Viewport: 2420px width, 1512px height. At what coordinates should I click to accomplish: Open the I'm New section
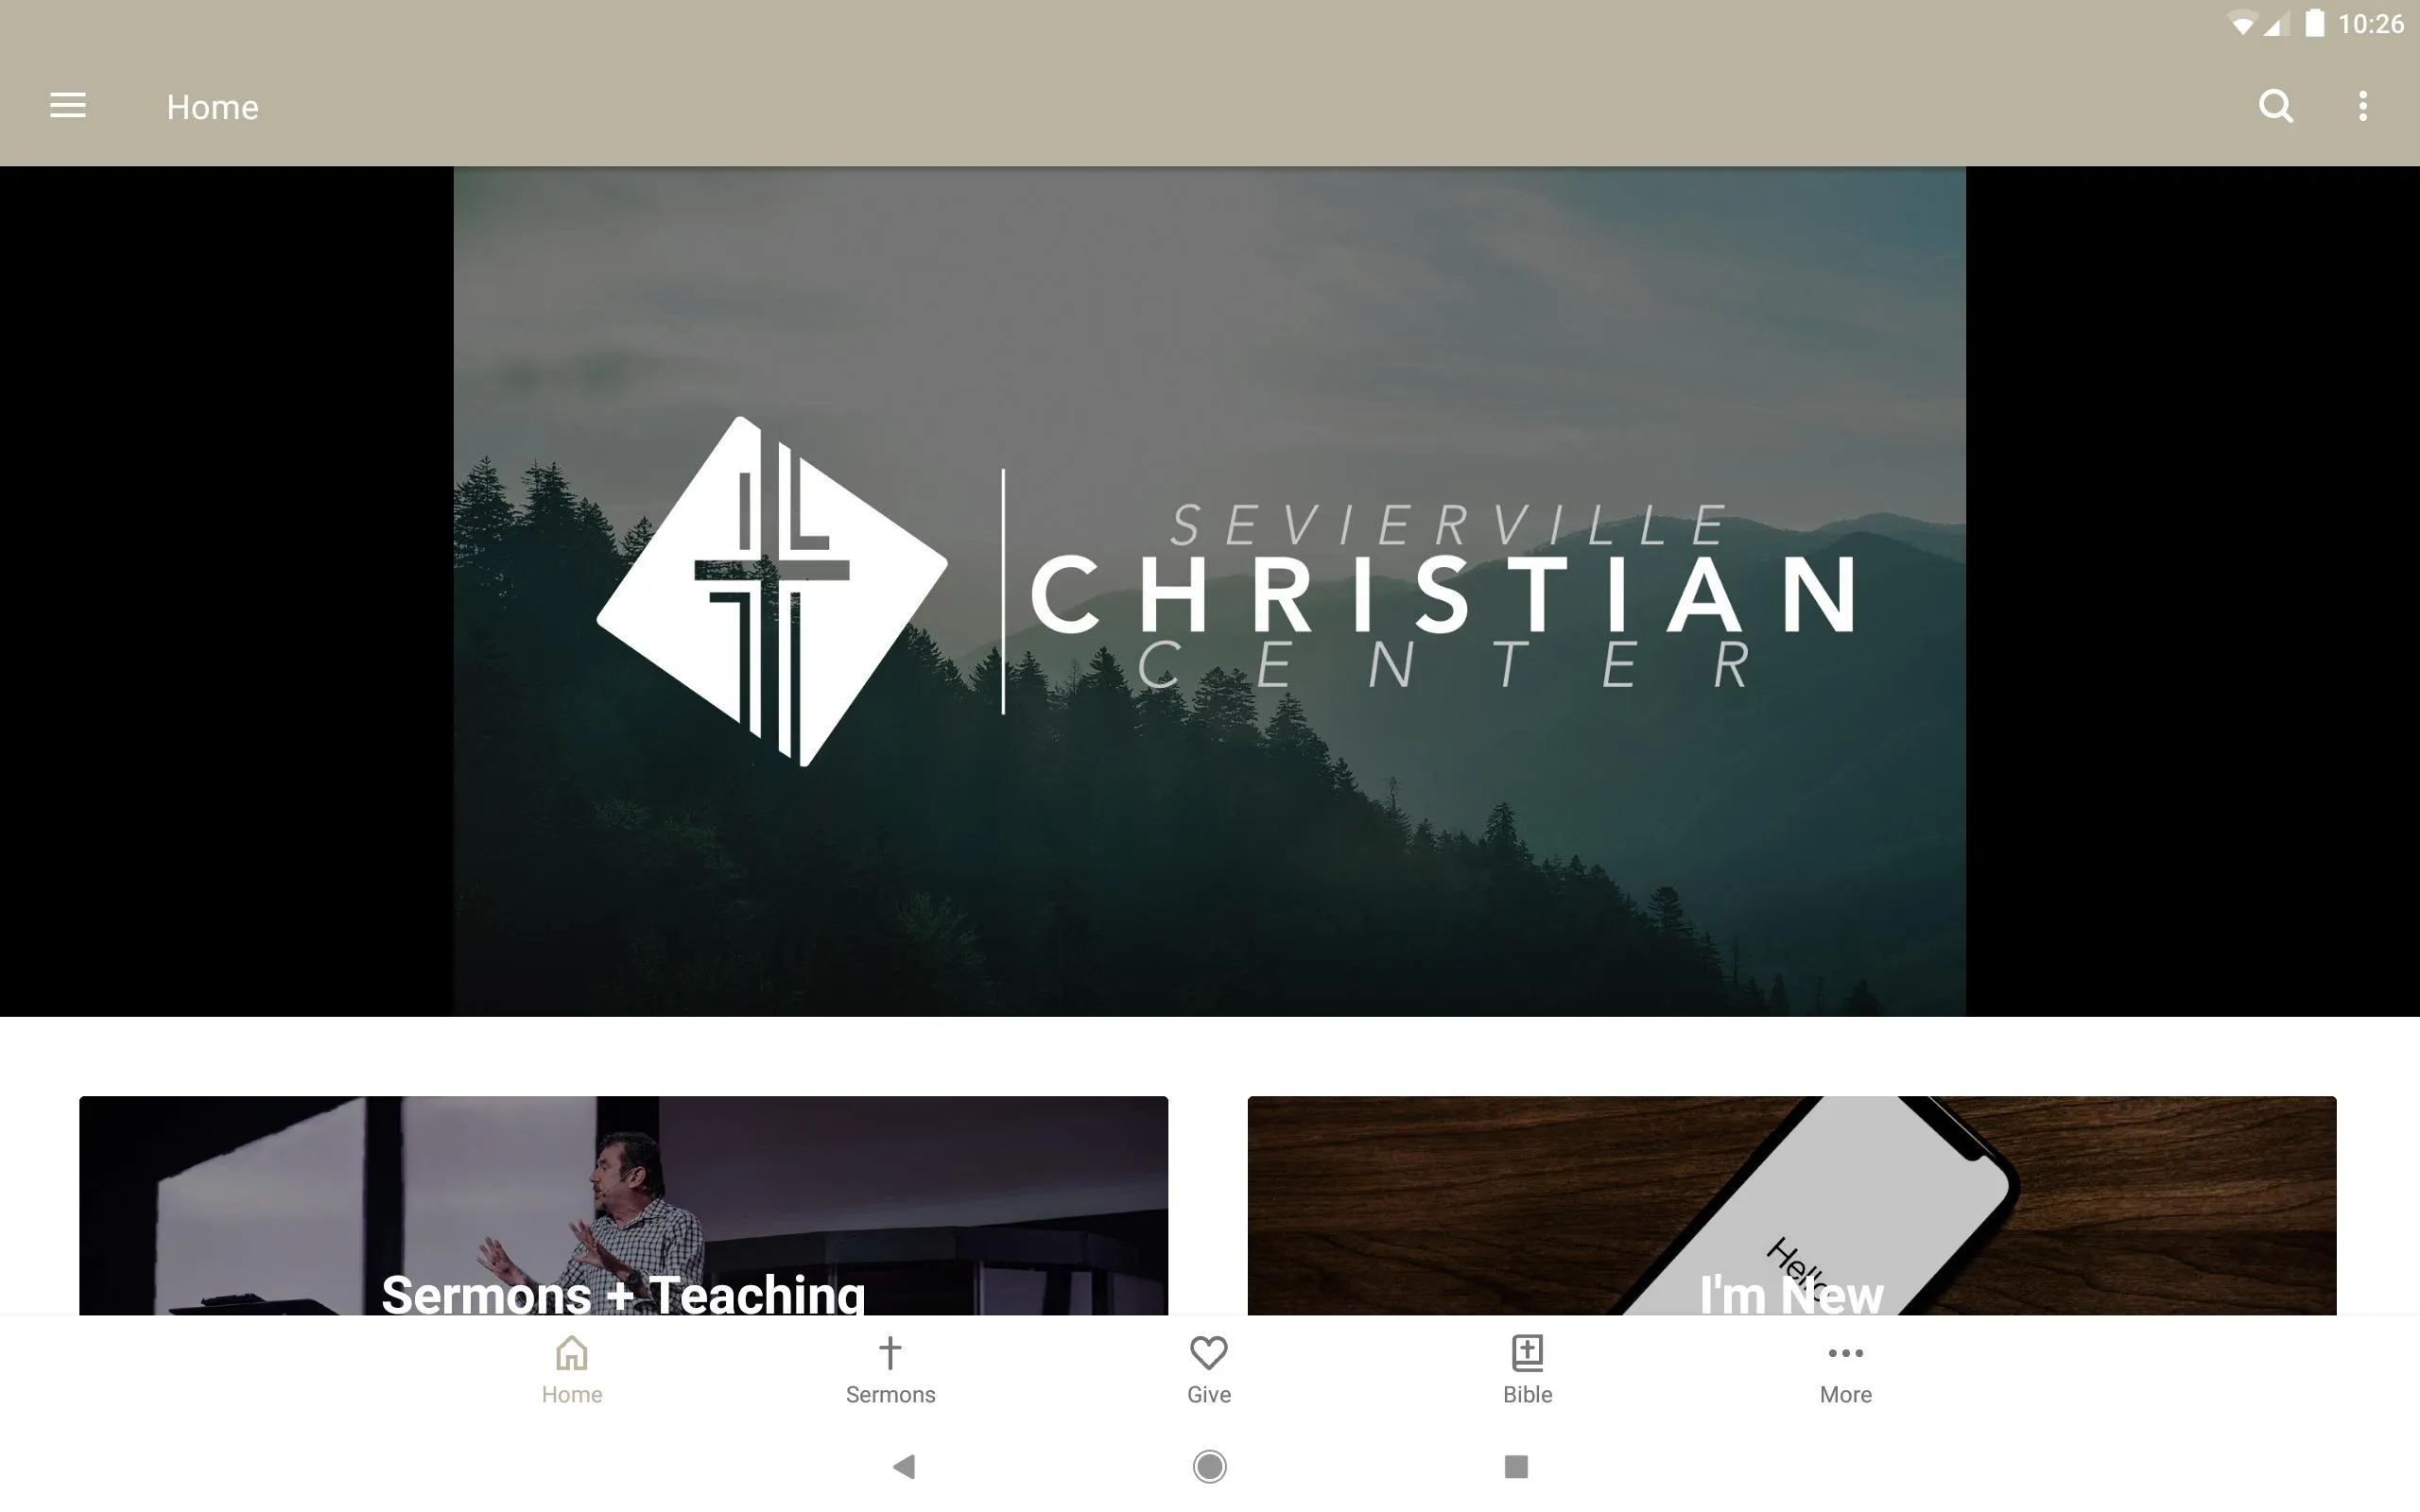1791,1206
